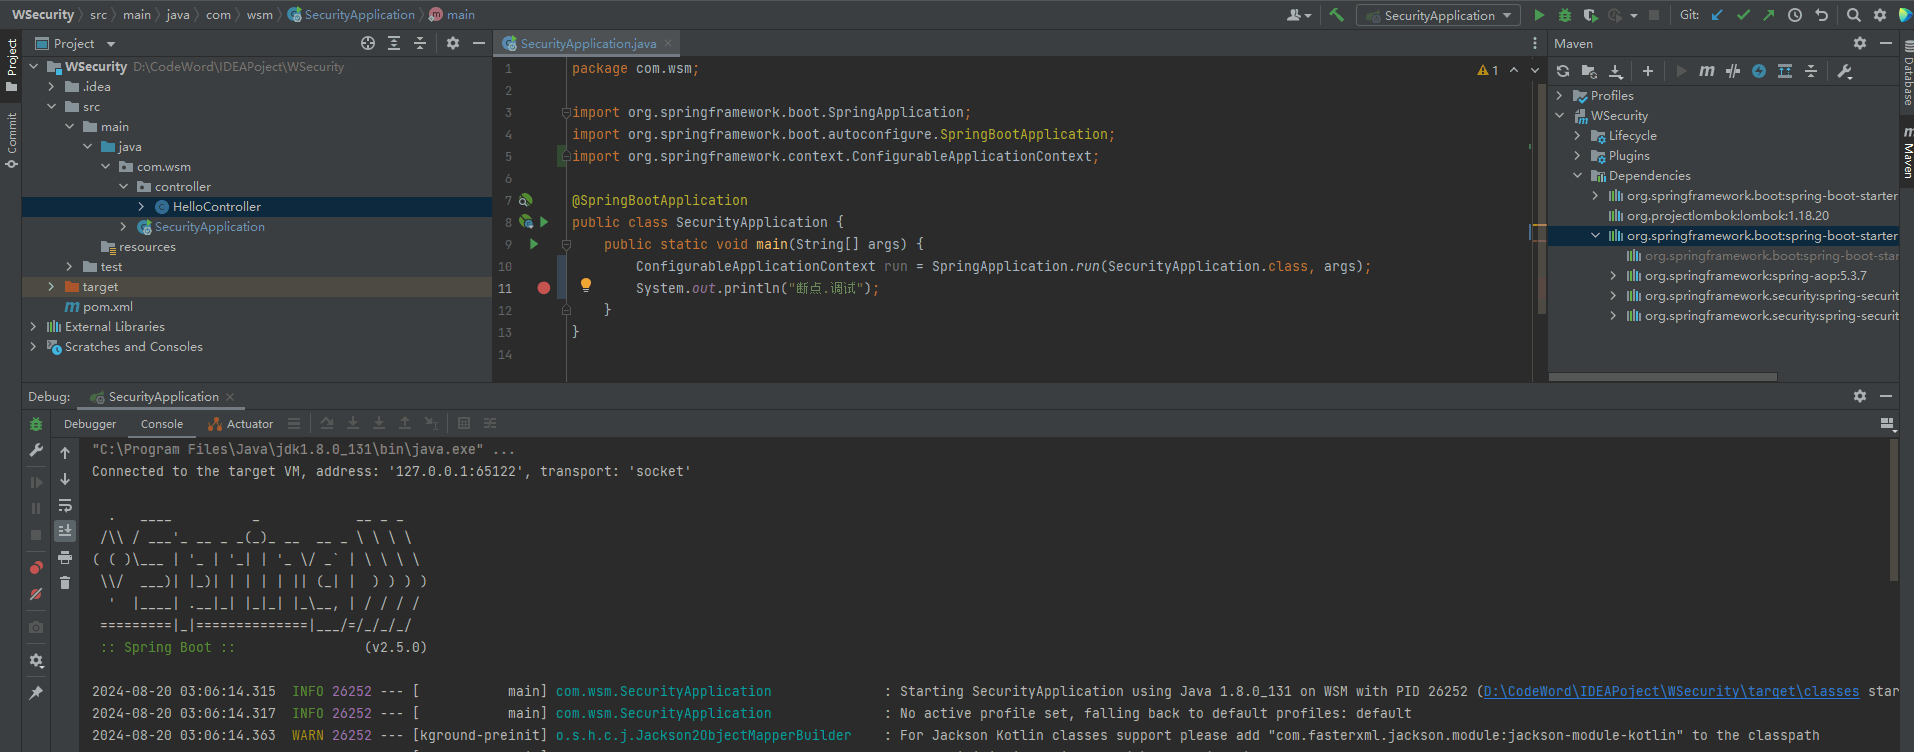Click the green Run button
The height and width of the screenshot is (752, 1914).
point(1539,15)
